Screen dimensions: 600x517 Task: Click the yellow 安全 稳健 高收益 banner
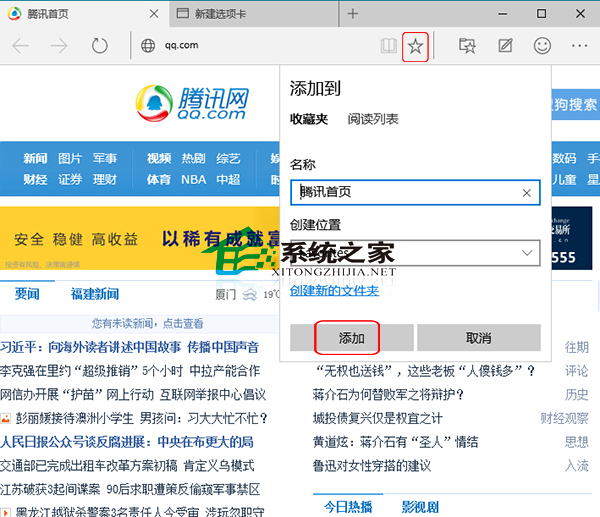point(140,238)
